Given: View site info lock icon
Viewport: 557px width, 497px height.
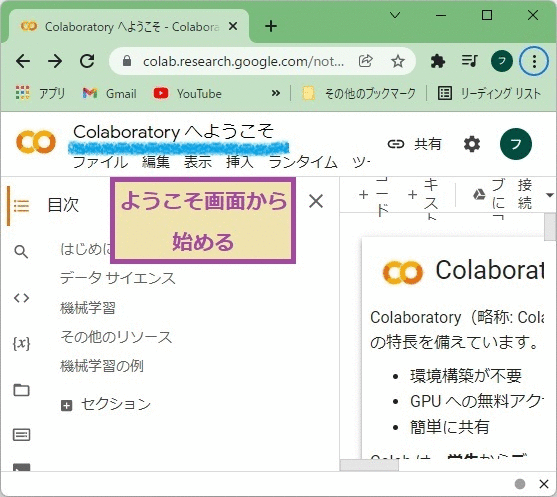Looking at the screenshot, I should [x=126, y=61].
